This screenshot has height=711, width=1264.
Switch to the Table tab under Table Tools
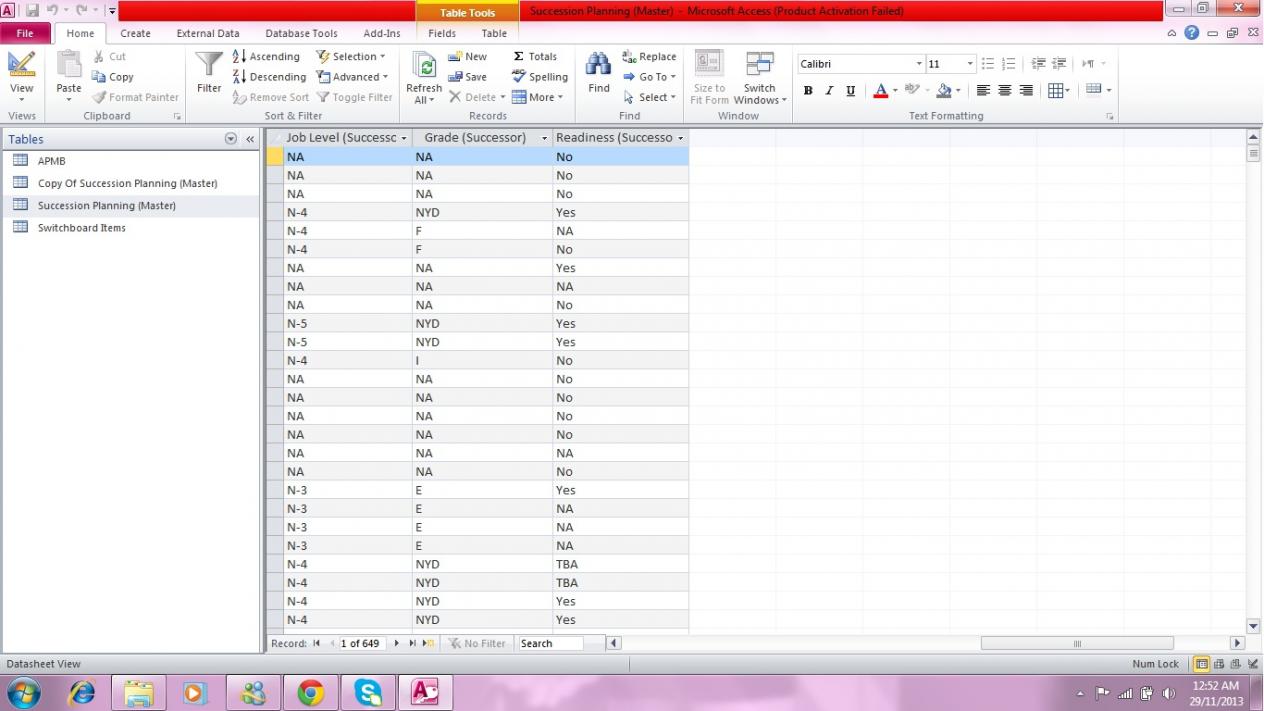494,33
